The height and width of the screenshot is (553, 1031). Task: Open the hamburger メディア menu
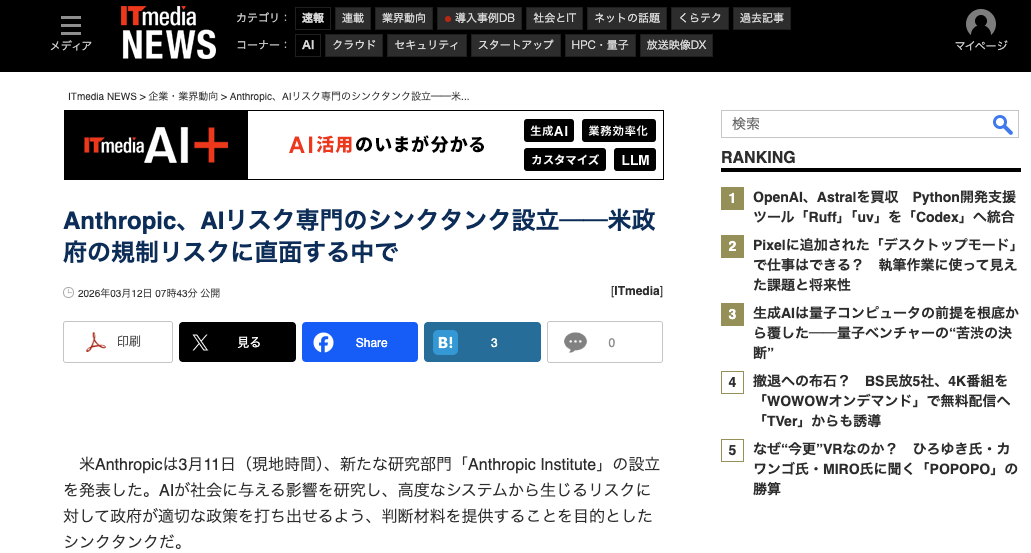pos(71,33)
